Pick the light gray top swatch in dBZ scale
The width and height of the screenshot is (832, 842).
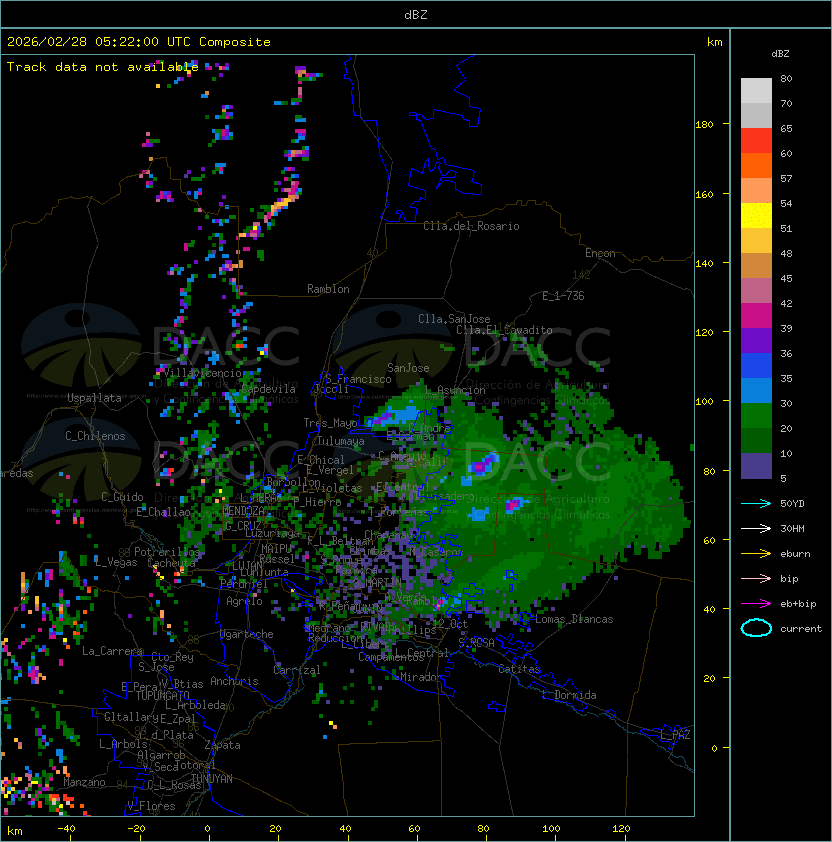(x=756, y=91)
